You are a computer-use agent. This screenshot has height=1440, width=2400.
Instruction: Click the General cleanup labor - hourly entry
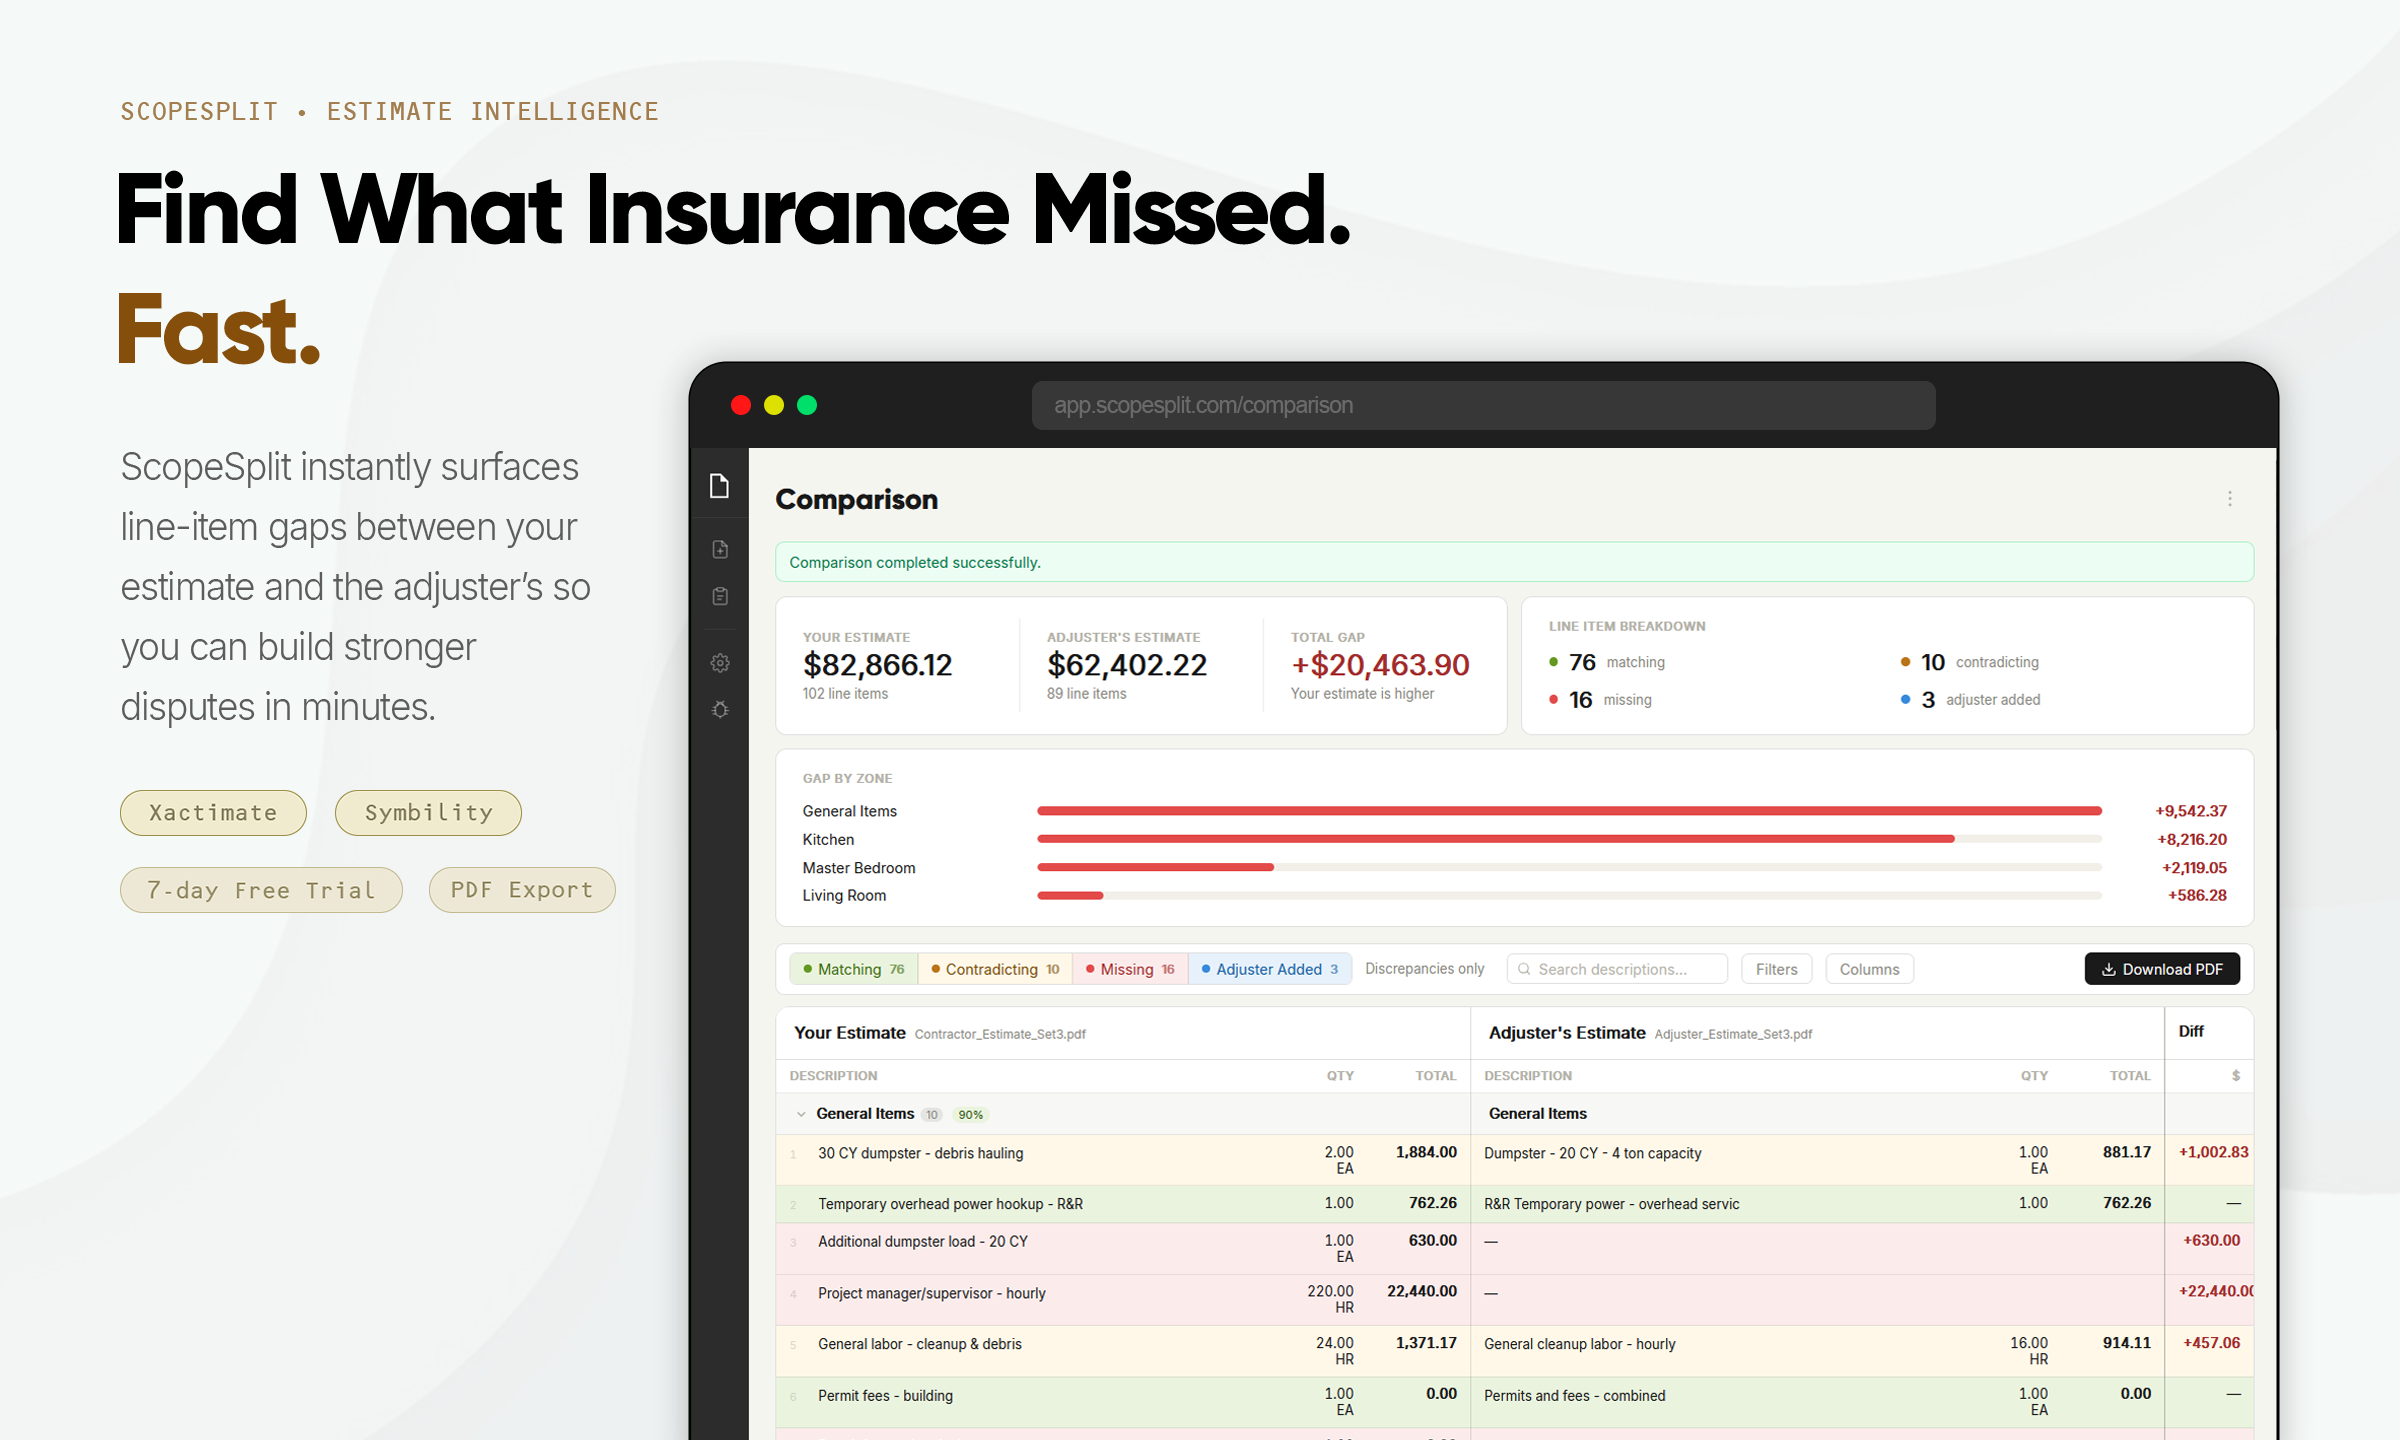coord(1579,1344)
